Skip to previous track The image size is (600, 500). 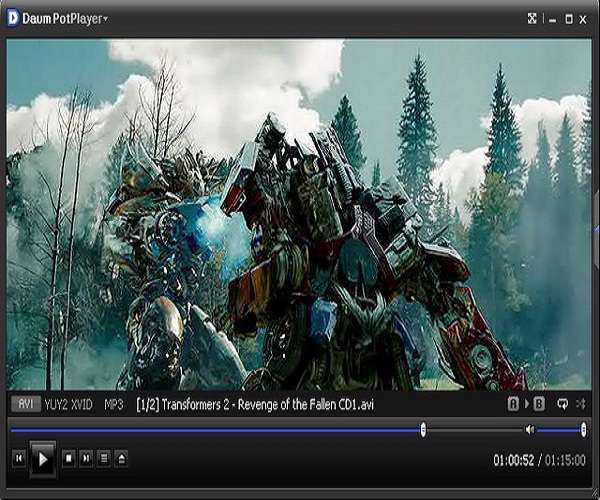point(19,458)
